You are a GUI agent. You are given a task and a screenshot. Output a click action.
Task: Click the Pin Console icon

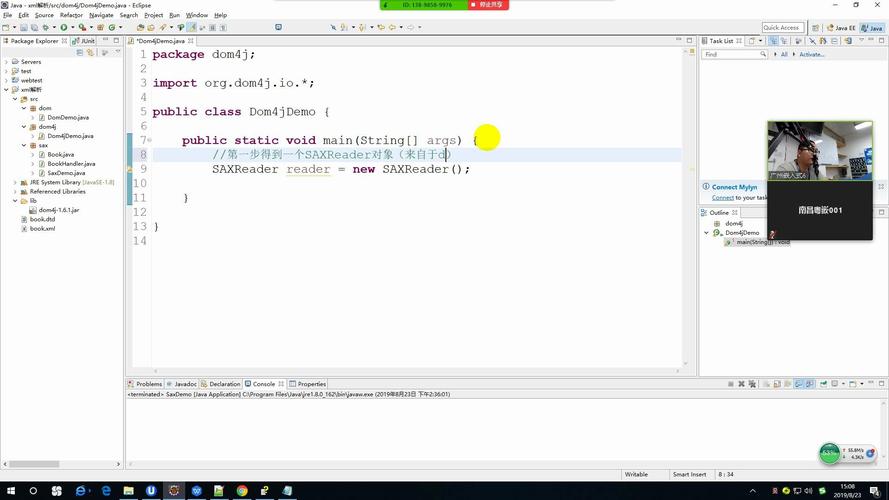[823, 384]
